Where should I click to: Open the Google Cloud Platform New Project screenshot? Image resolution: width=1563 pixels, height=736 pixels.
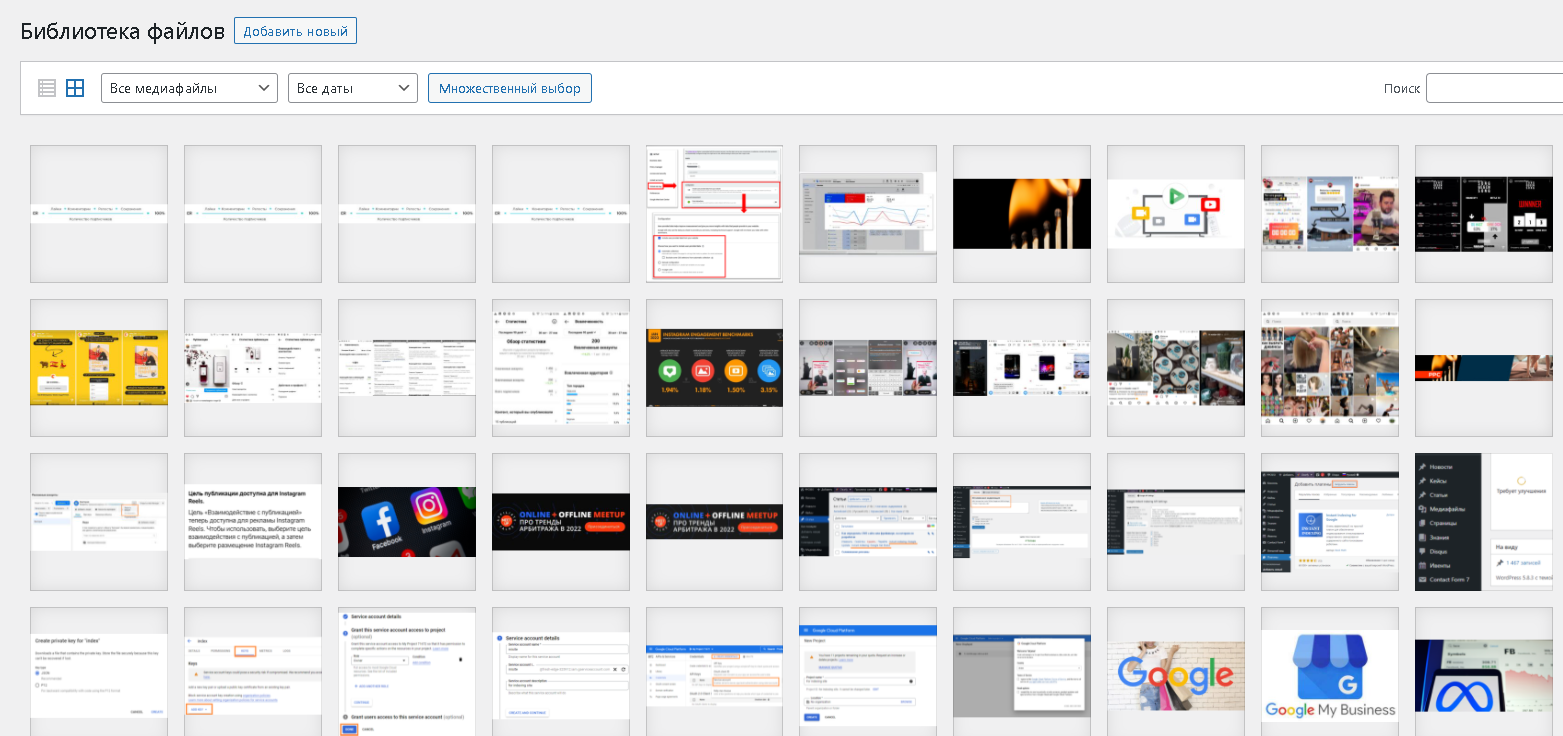coord(867,676)
